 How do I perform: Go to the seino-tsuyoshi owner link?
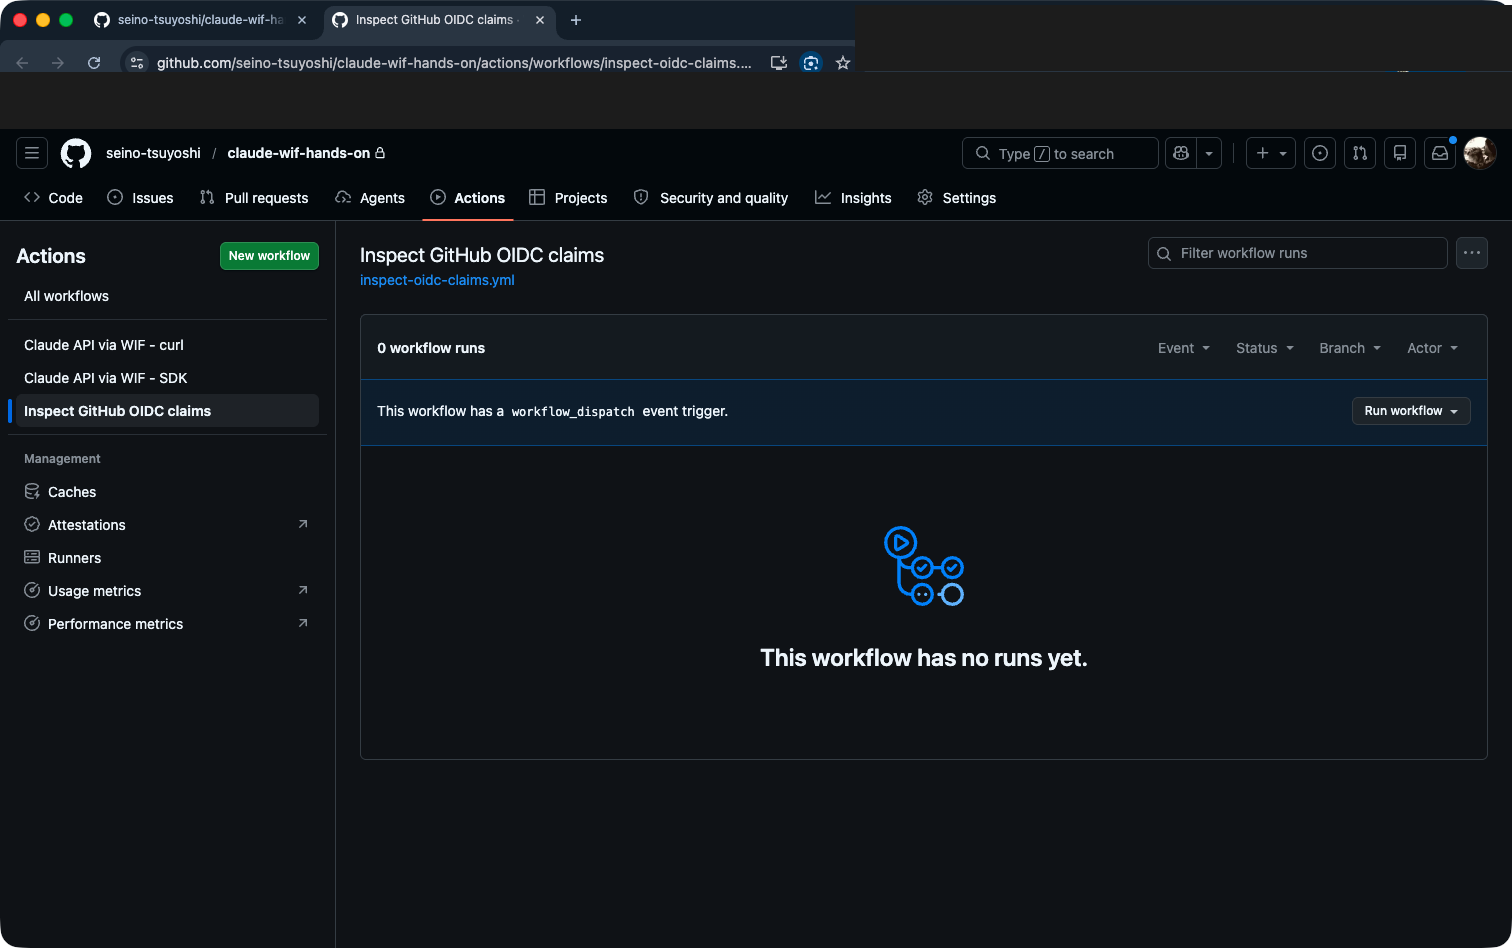153,153
